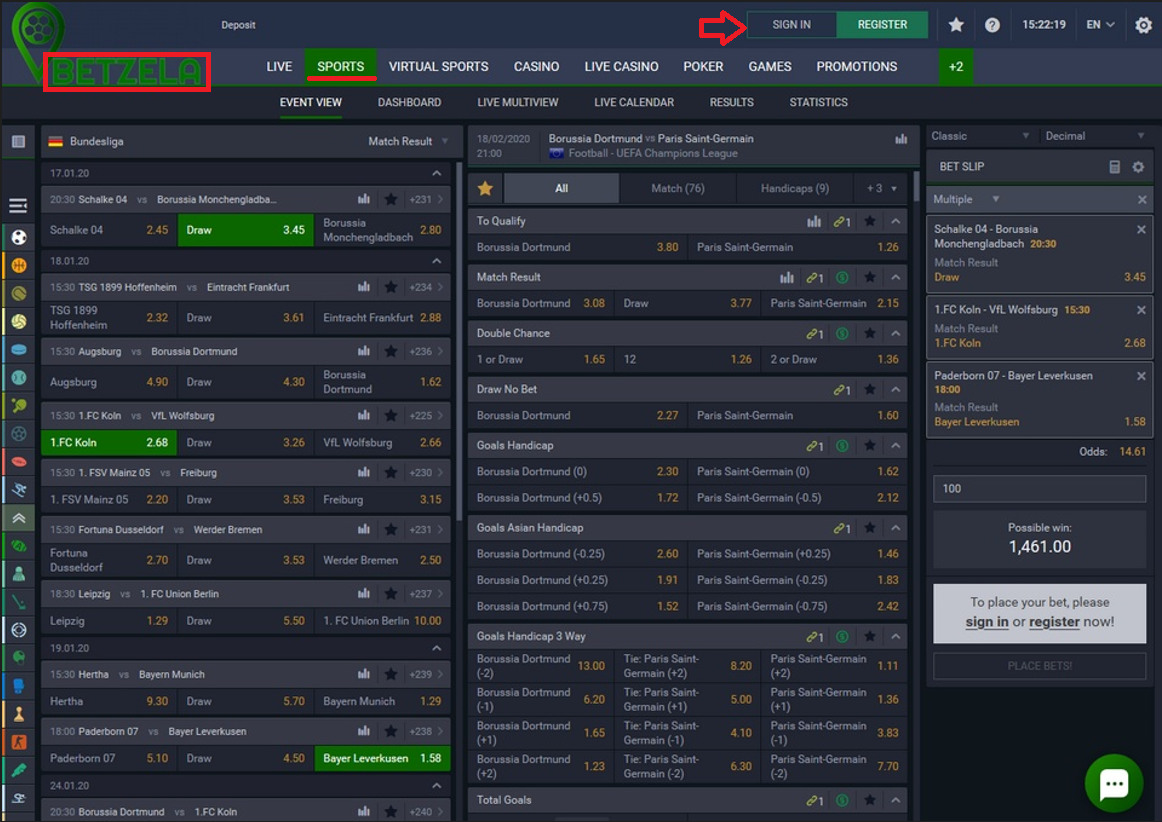The image size is (1162, 822).
Task: Expand +234 markets for Hoffenheim match
Action: pos(427,287)
